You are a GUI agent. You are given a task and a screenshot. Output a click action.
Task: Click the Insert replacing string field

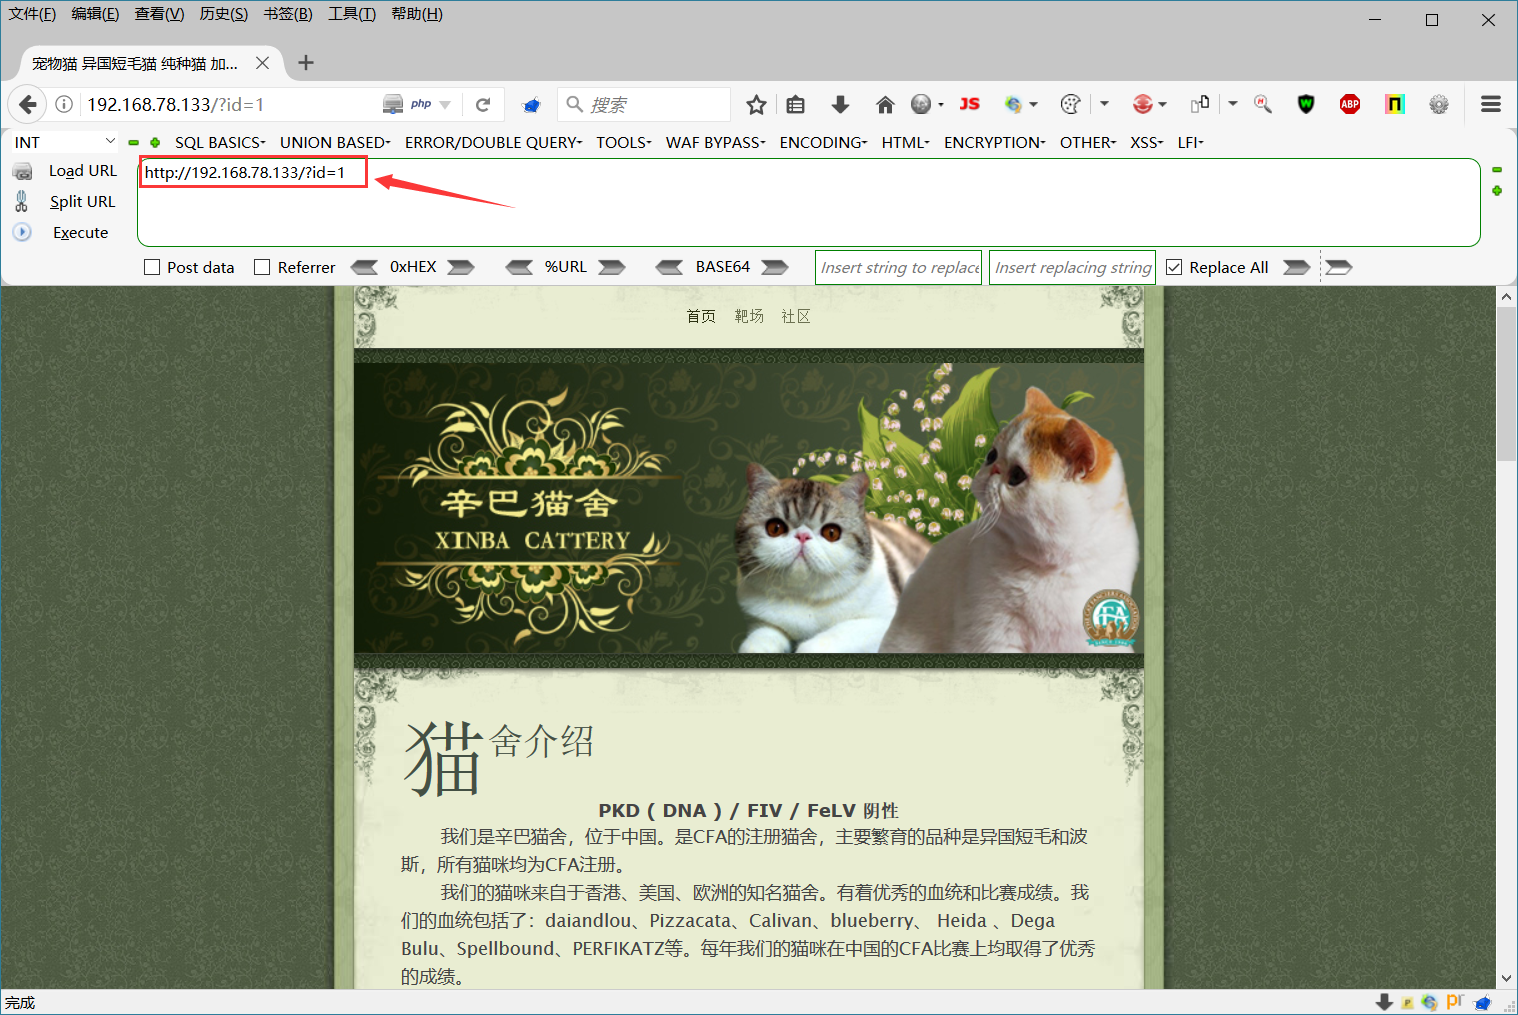coord(1072,267)
